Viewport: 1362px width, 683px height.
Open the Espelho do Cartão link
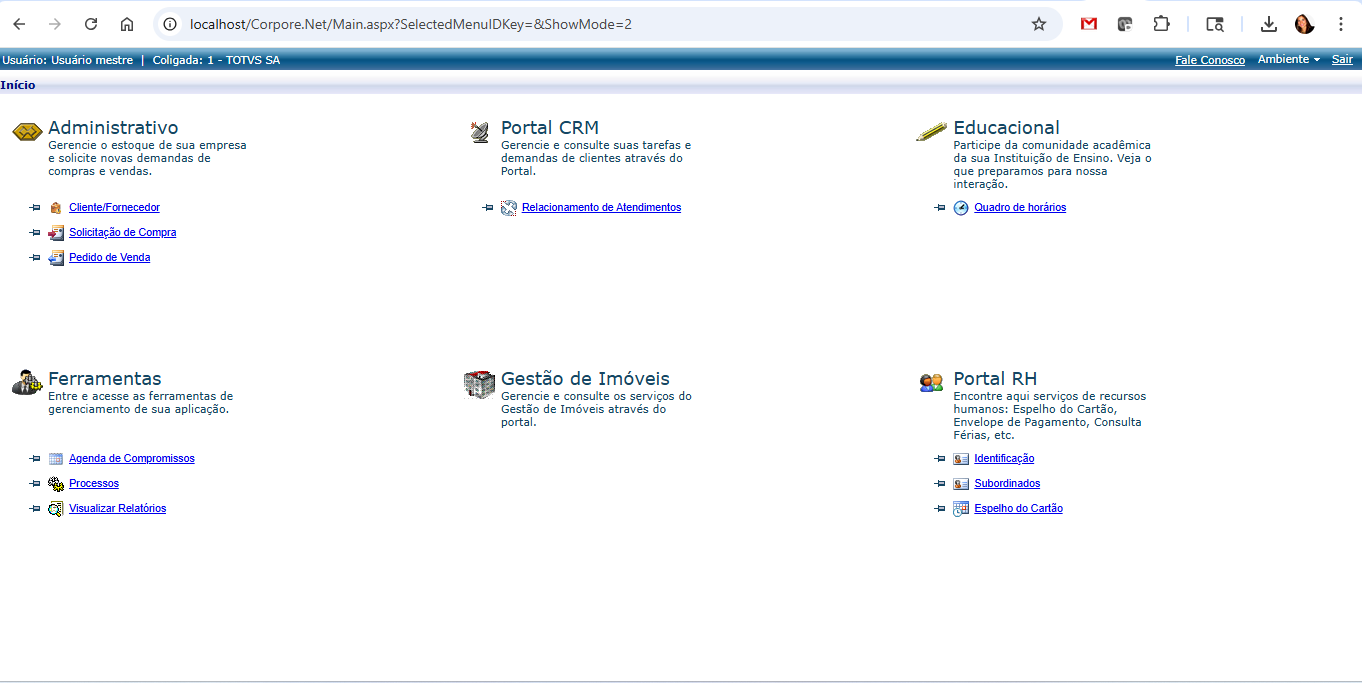pos(1018,509)
